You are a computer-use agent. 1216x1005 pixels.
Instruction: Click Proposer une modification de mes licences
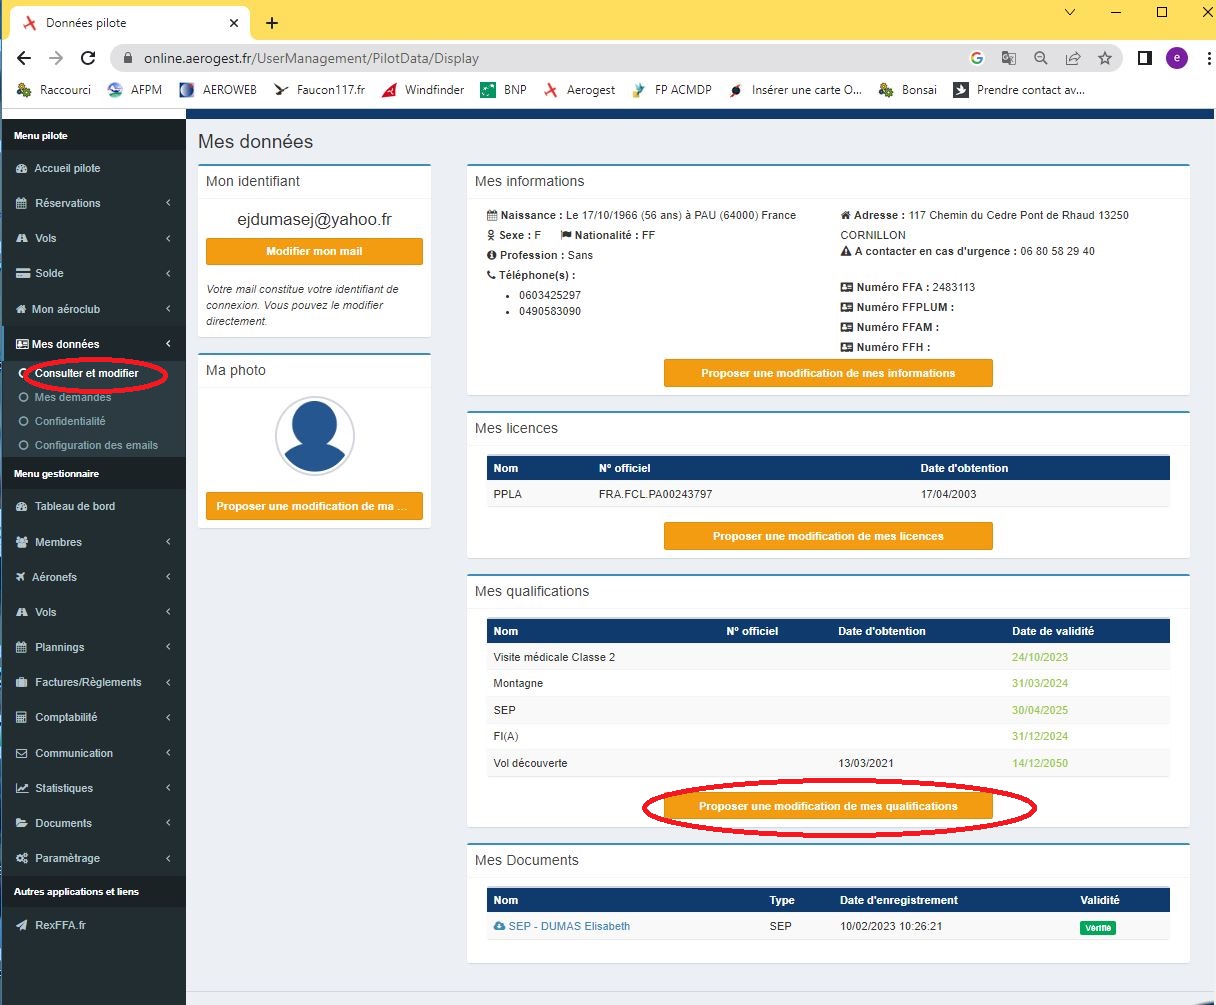tap(828, 536)
